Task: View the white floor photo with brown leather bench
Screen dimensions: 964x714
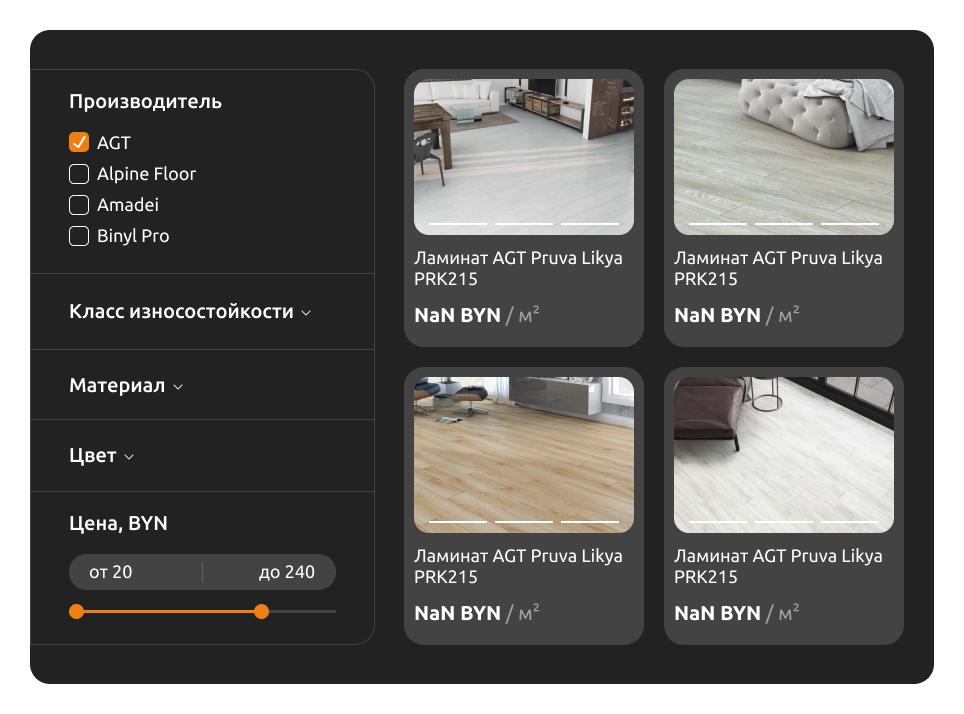Action: click(x=784, y=454)
